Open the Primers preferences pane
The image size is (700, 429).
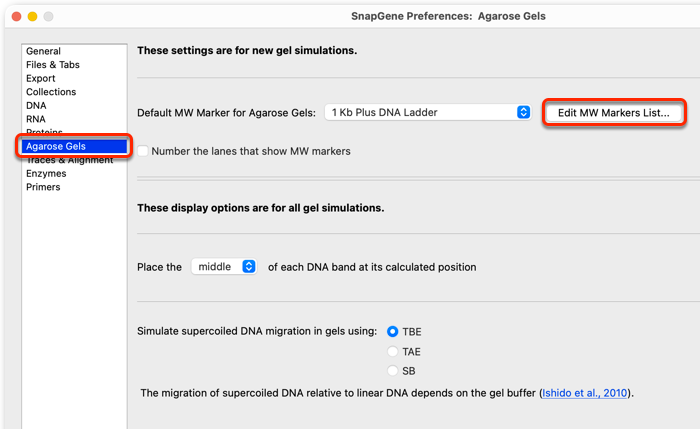pyautogui.click(x=43, y=187)
